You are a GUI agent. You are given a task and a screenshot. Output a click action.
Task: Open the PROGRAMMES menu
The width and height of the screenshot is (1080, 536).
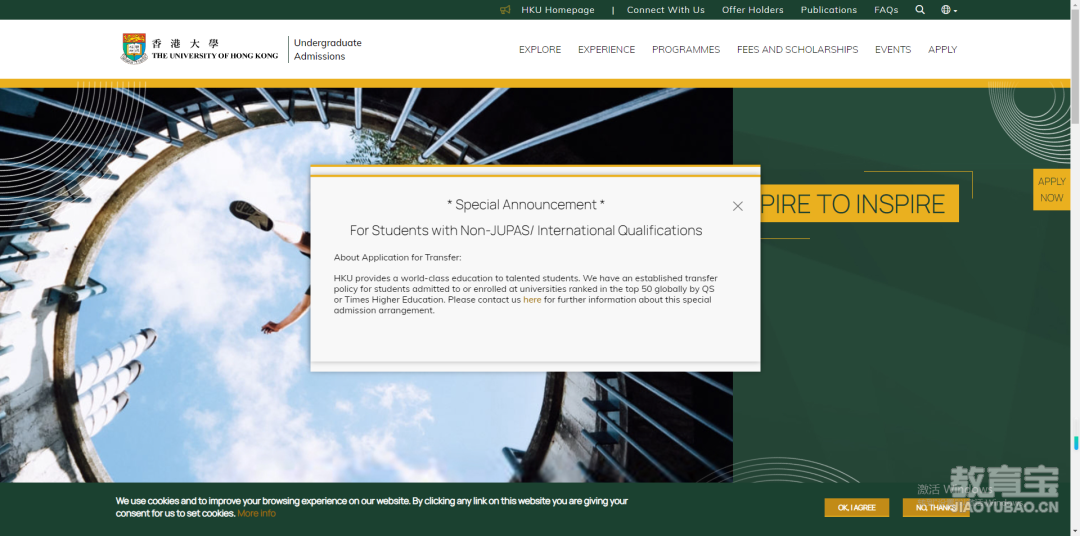686,50
